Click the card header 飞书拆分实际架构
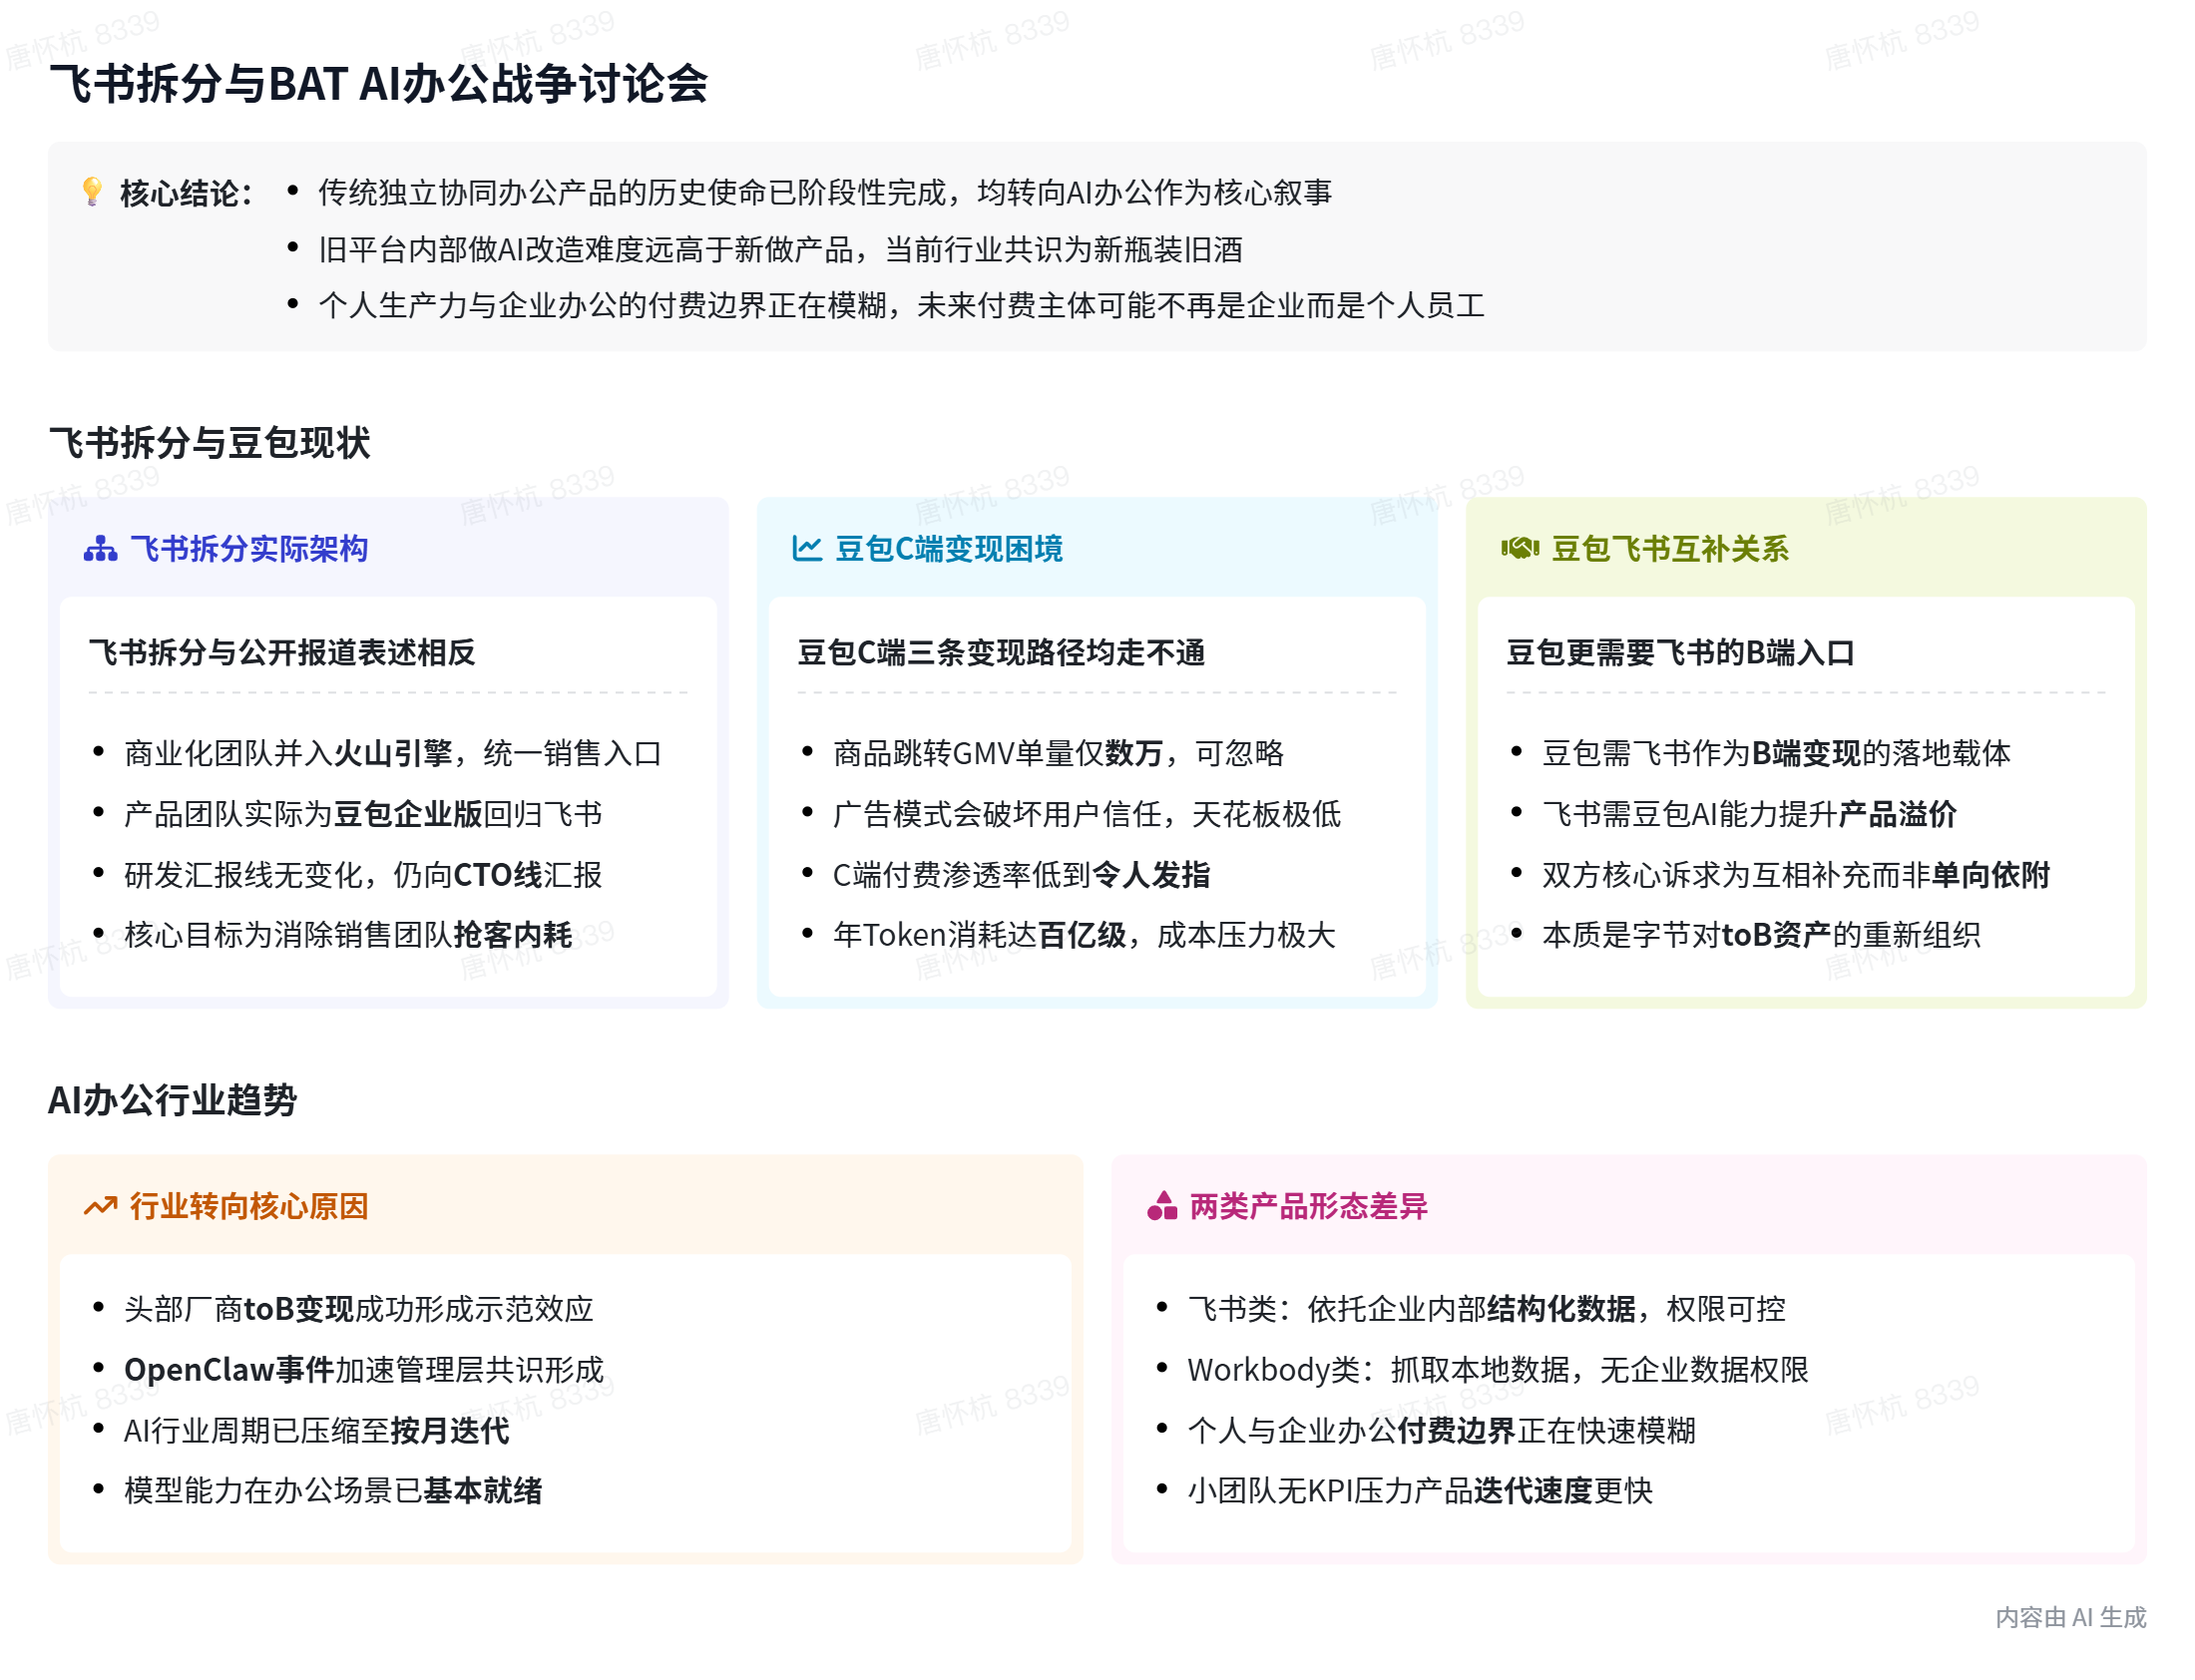 [249, 549]
